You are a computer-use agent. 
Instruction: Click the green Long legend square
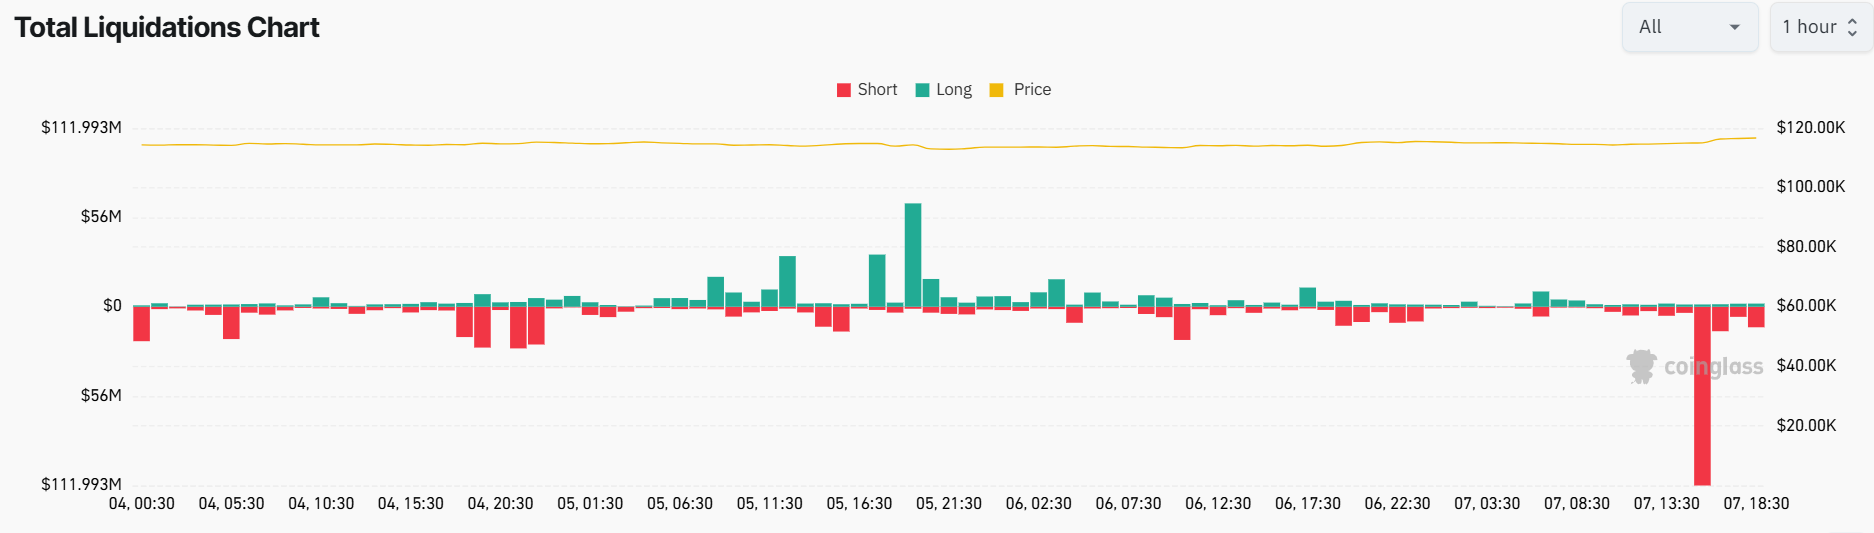922,90
